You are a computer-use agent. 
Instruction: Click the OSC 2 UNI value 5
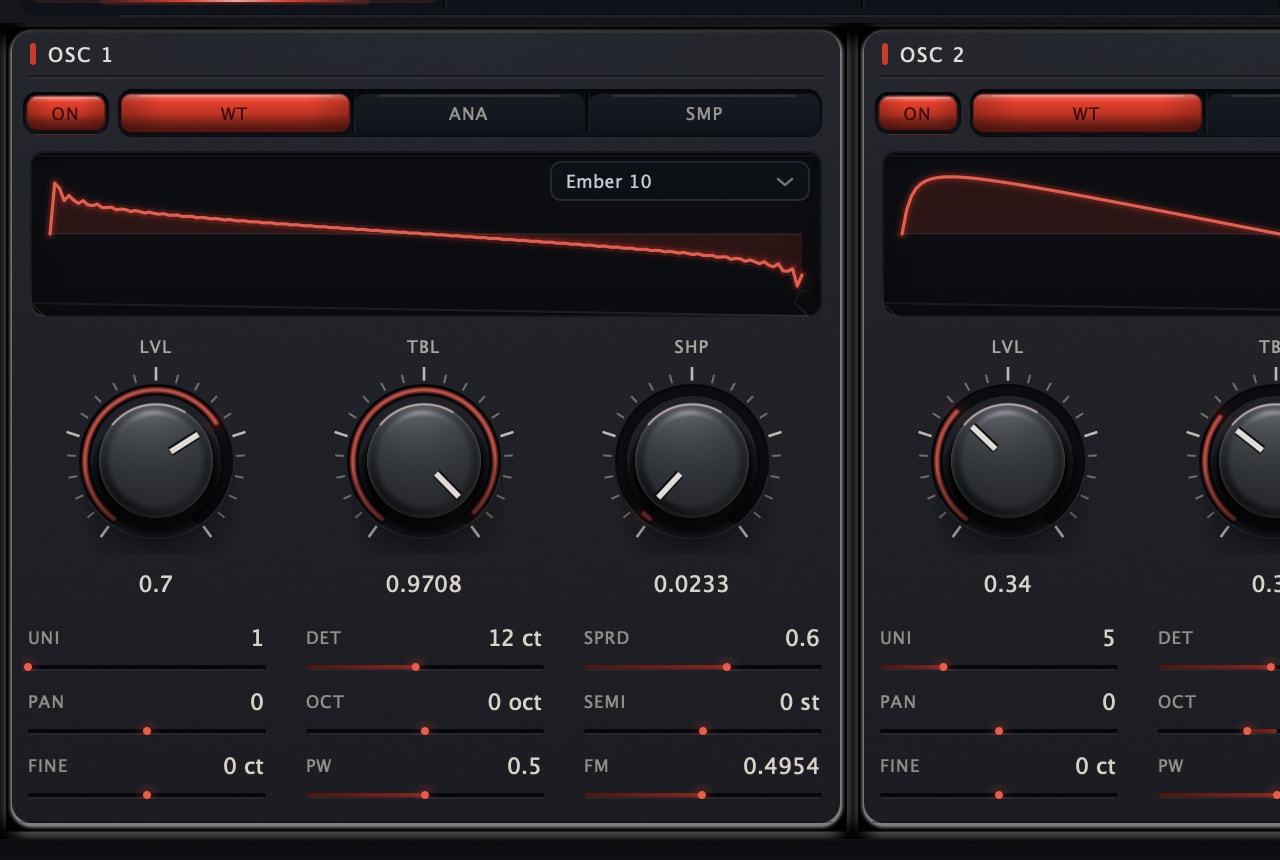(1108, 638)
